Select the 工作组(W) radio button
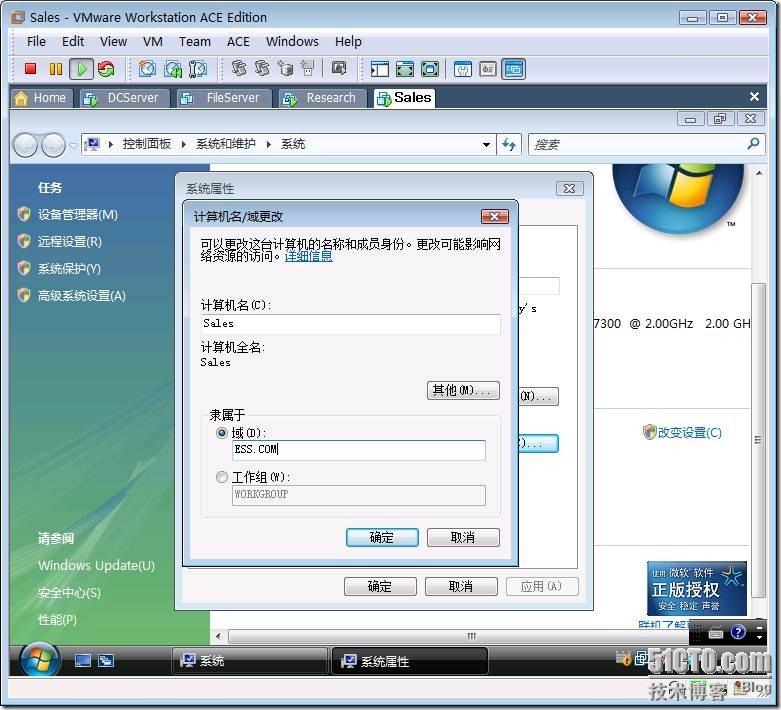The image size is (781, 710). [222, 477]
